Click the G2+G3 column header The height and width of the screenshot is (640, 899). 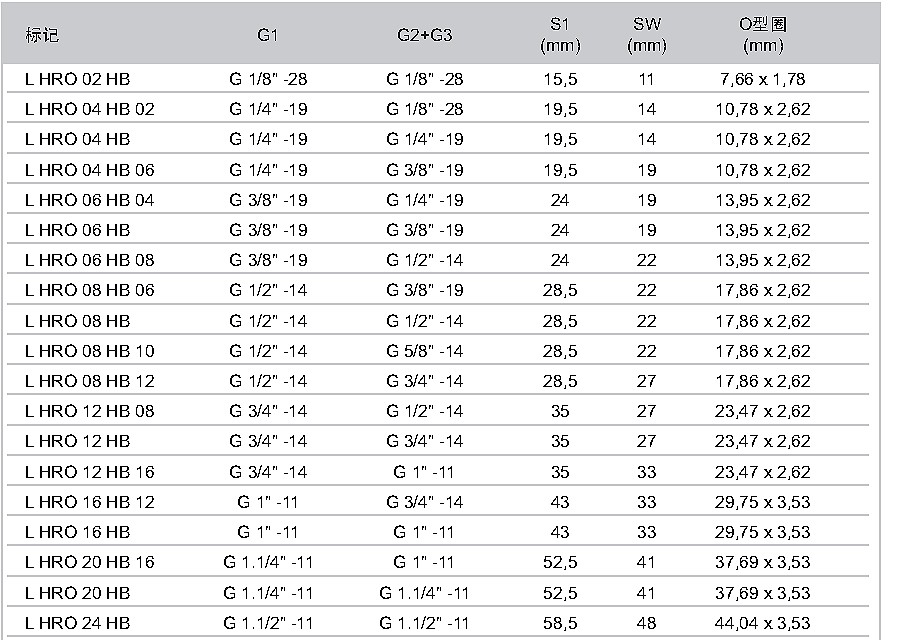tap(425, 35)
